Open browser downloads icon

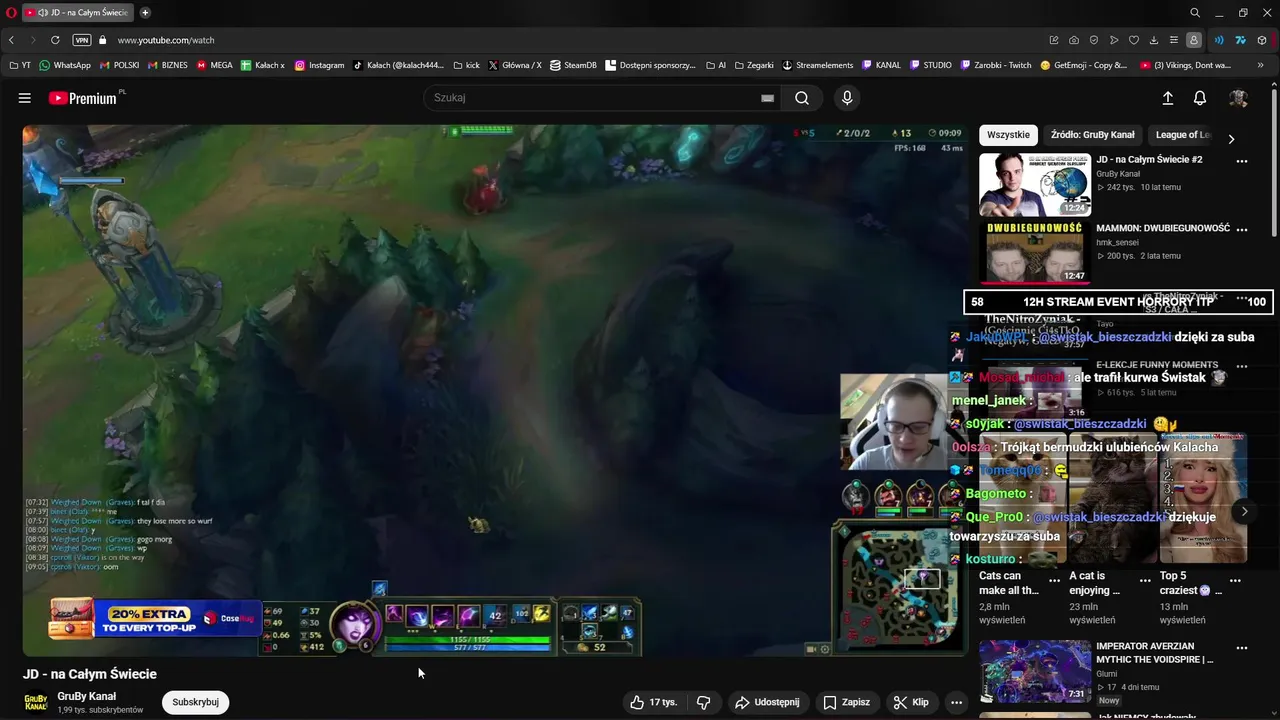[x=1154, y=40]
